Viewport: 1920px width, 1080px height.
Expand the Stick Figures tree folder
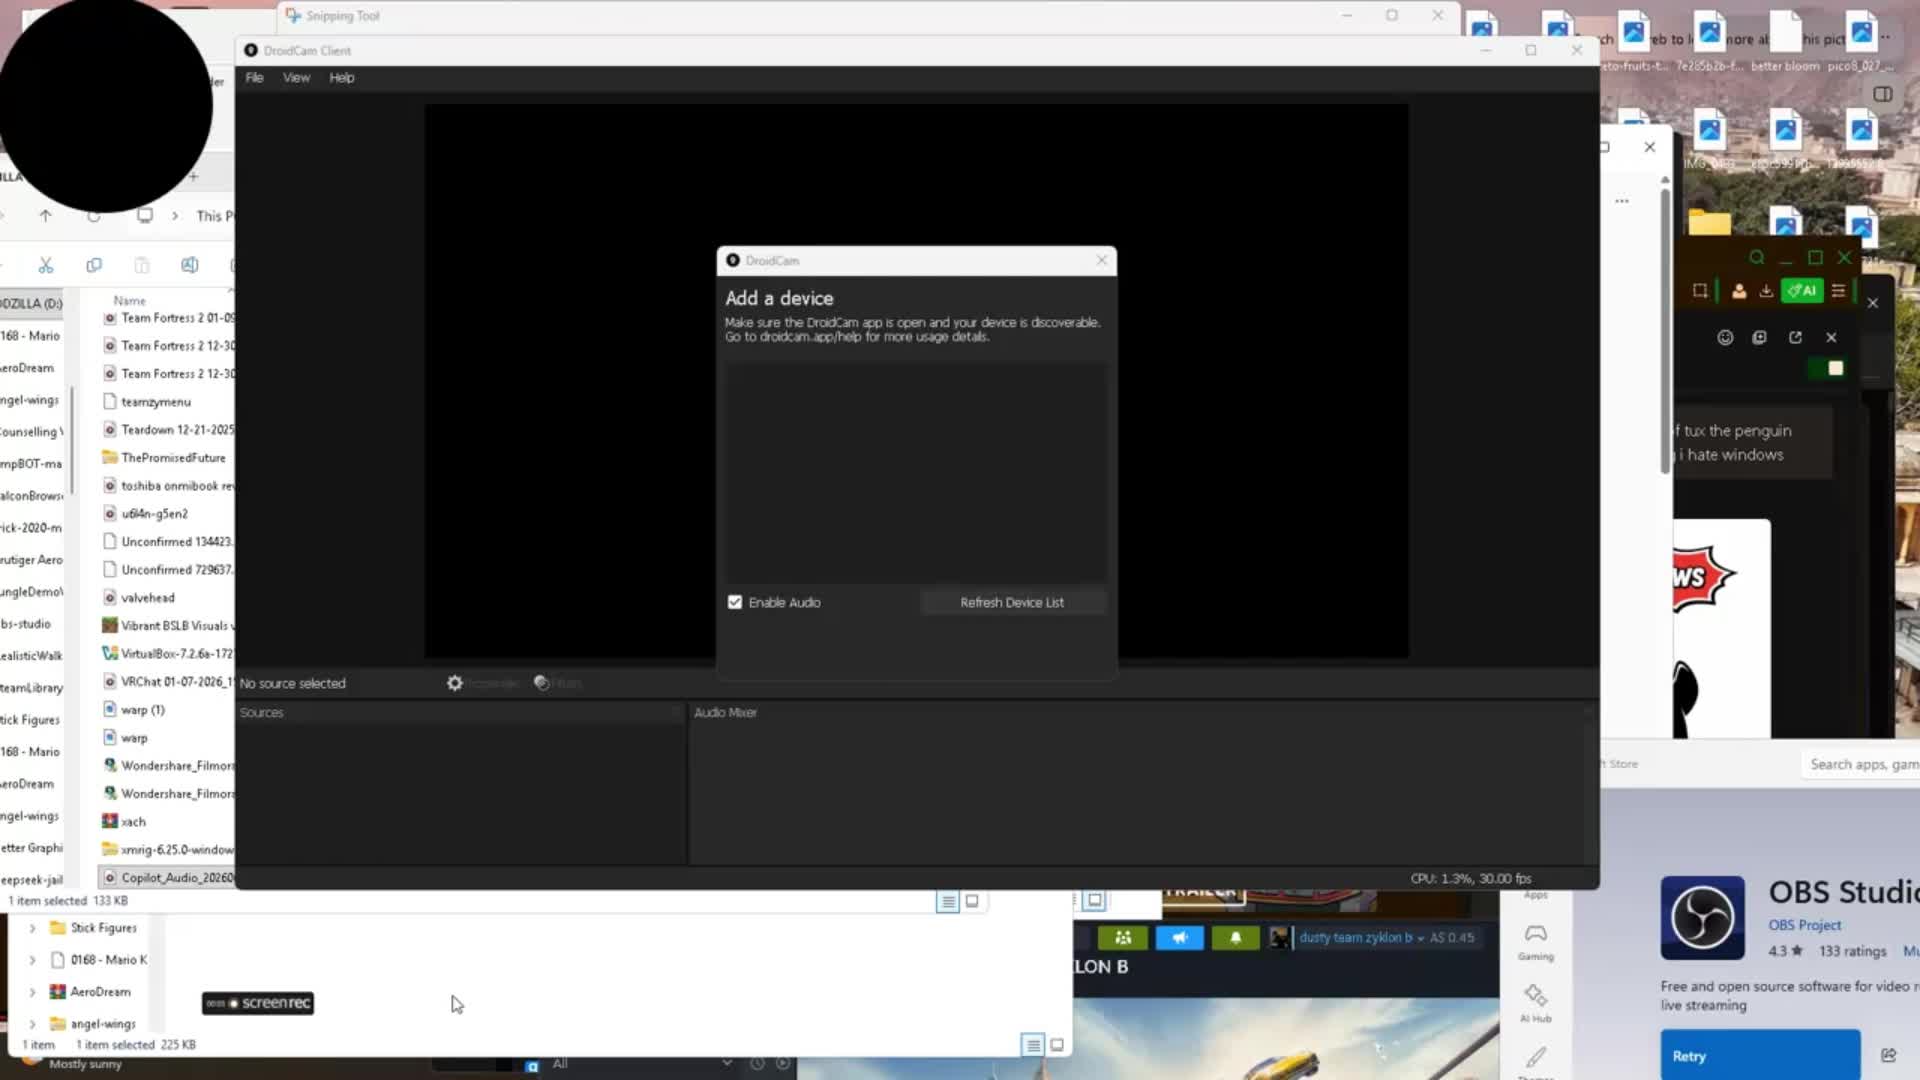32,928
